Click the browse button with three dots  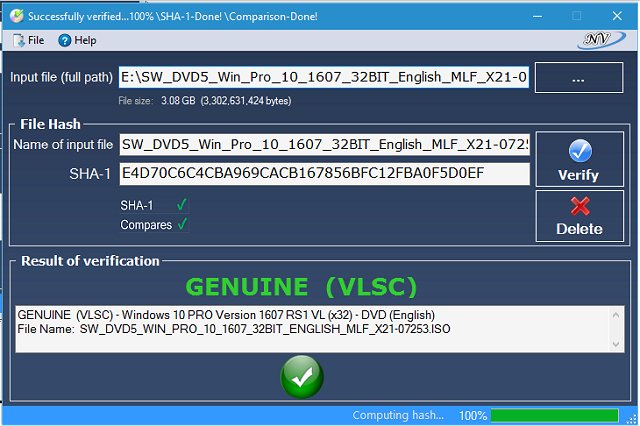(579, 78)
